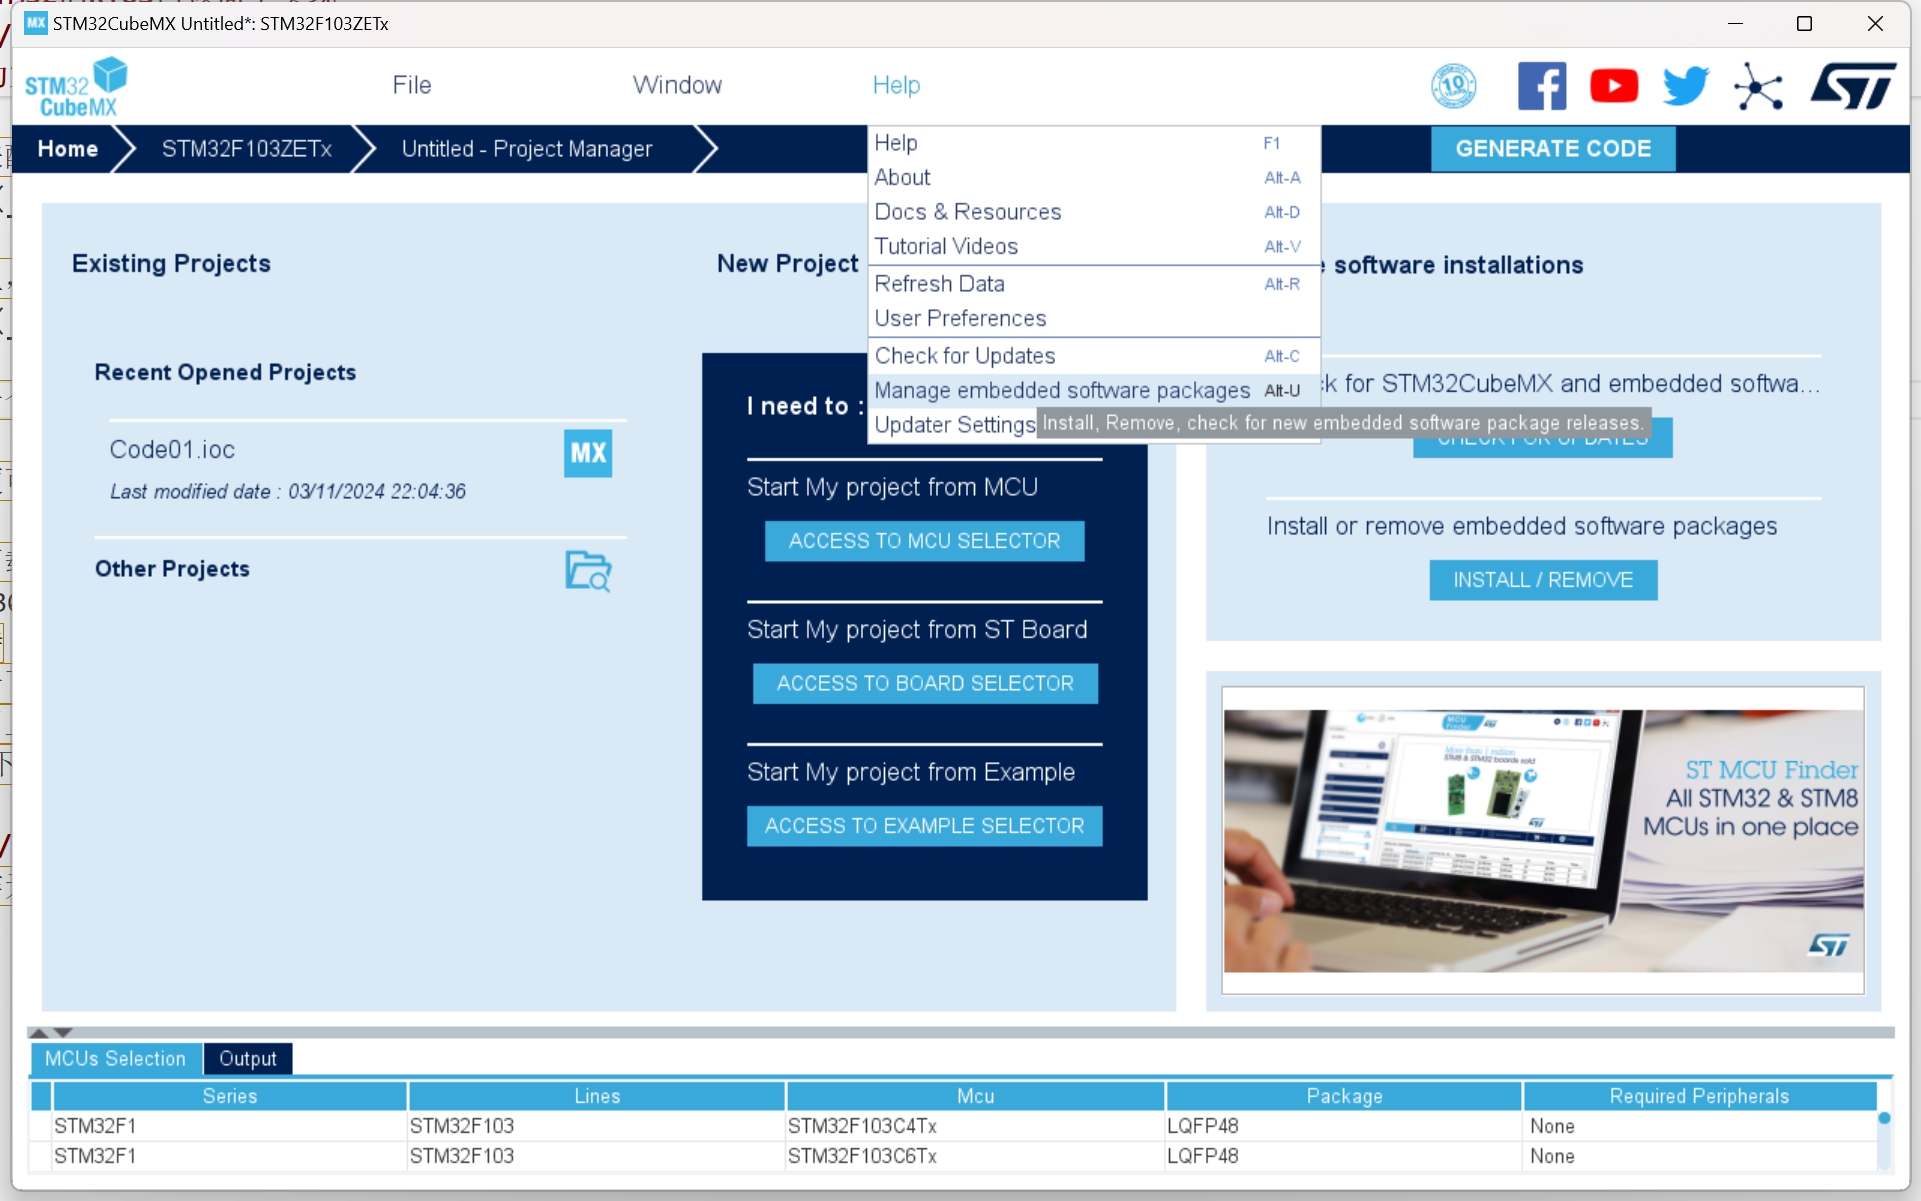1921x1201 pixels.
Task: Click the ST logo icon
Action: (1852, 86)
